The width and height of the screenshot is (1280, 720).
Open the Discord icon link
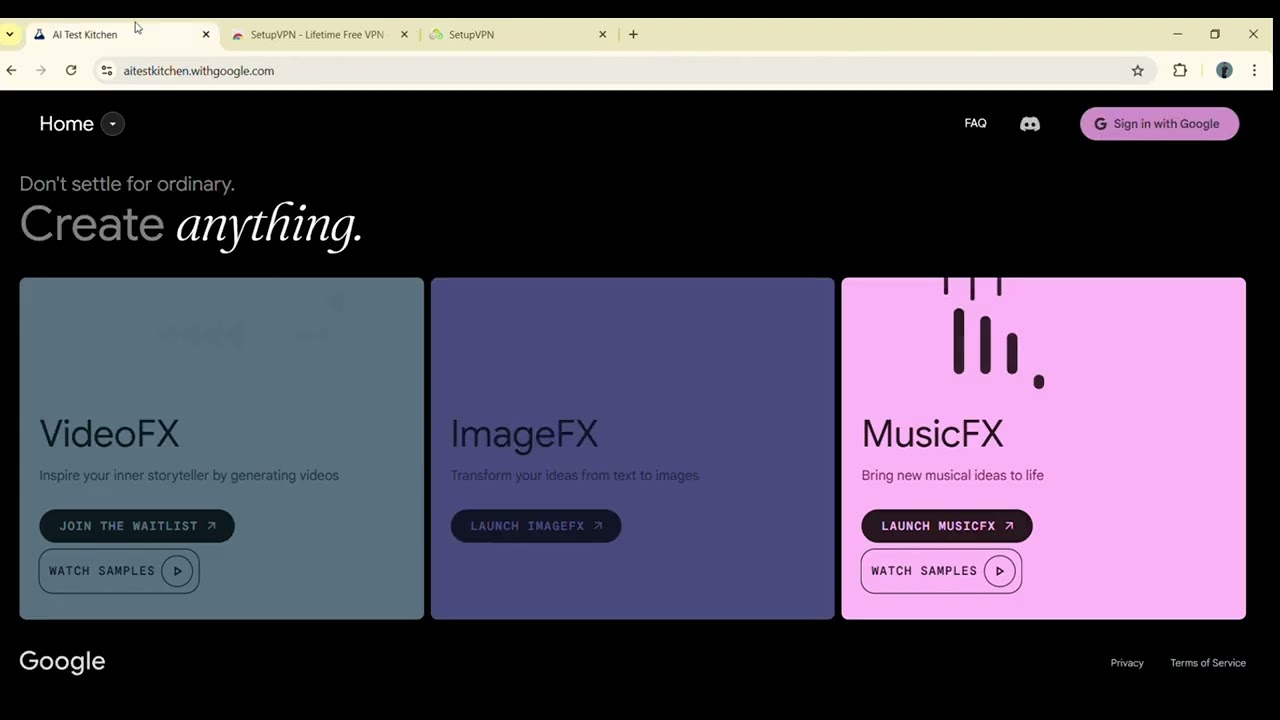(x=1029, y=124)
